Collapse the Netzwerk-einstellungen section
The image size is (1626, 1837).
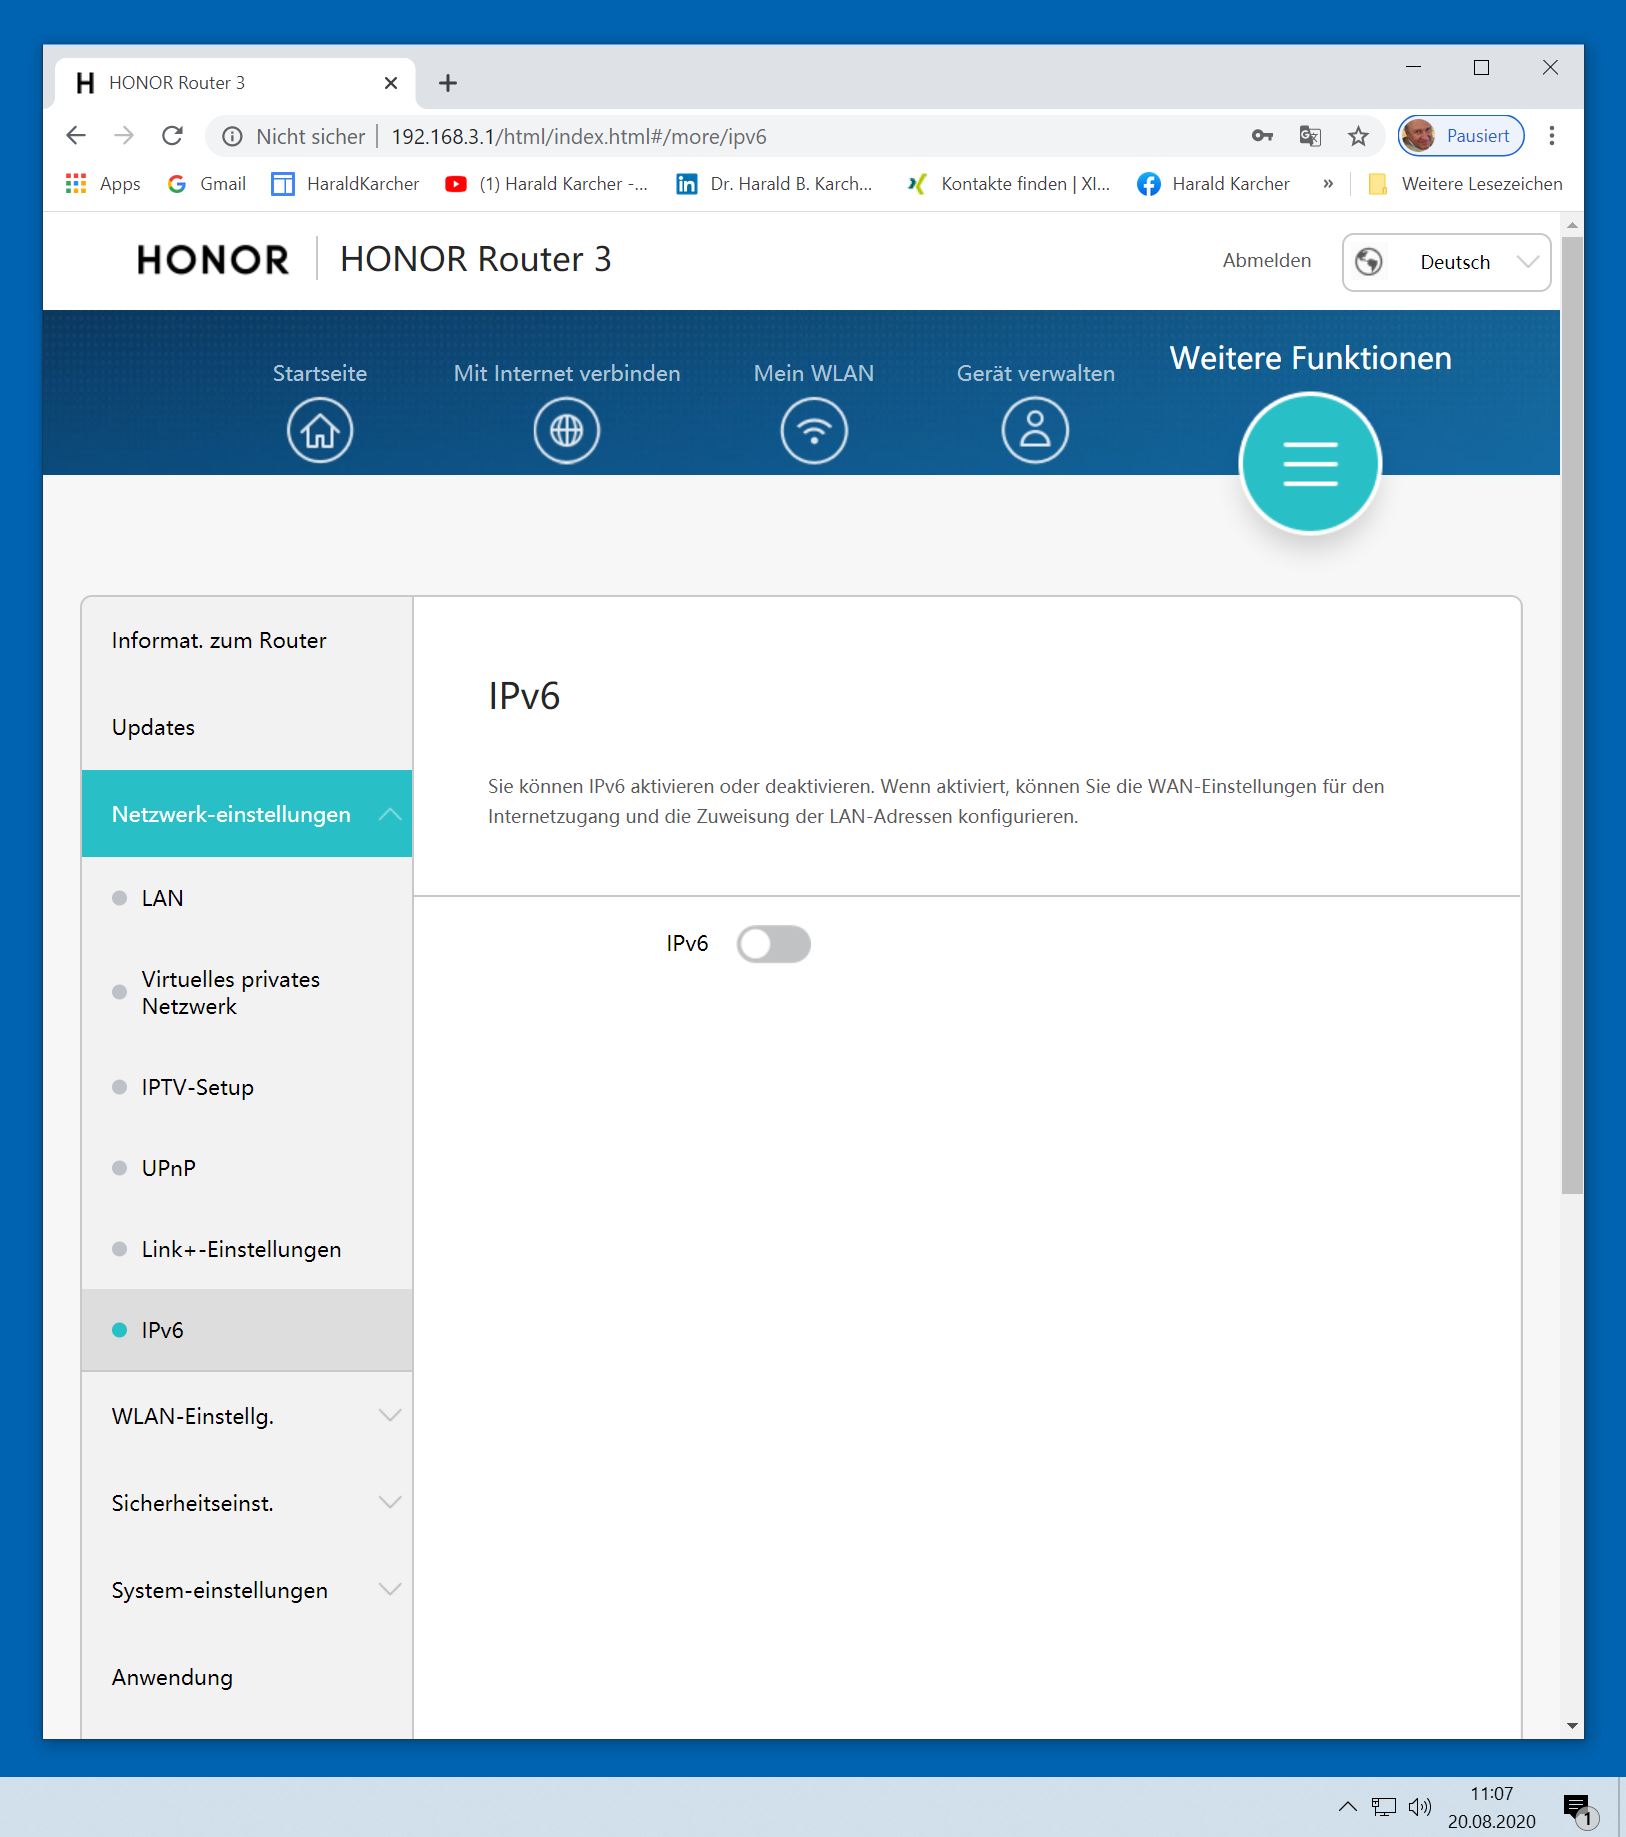click(x=247, y=814)
